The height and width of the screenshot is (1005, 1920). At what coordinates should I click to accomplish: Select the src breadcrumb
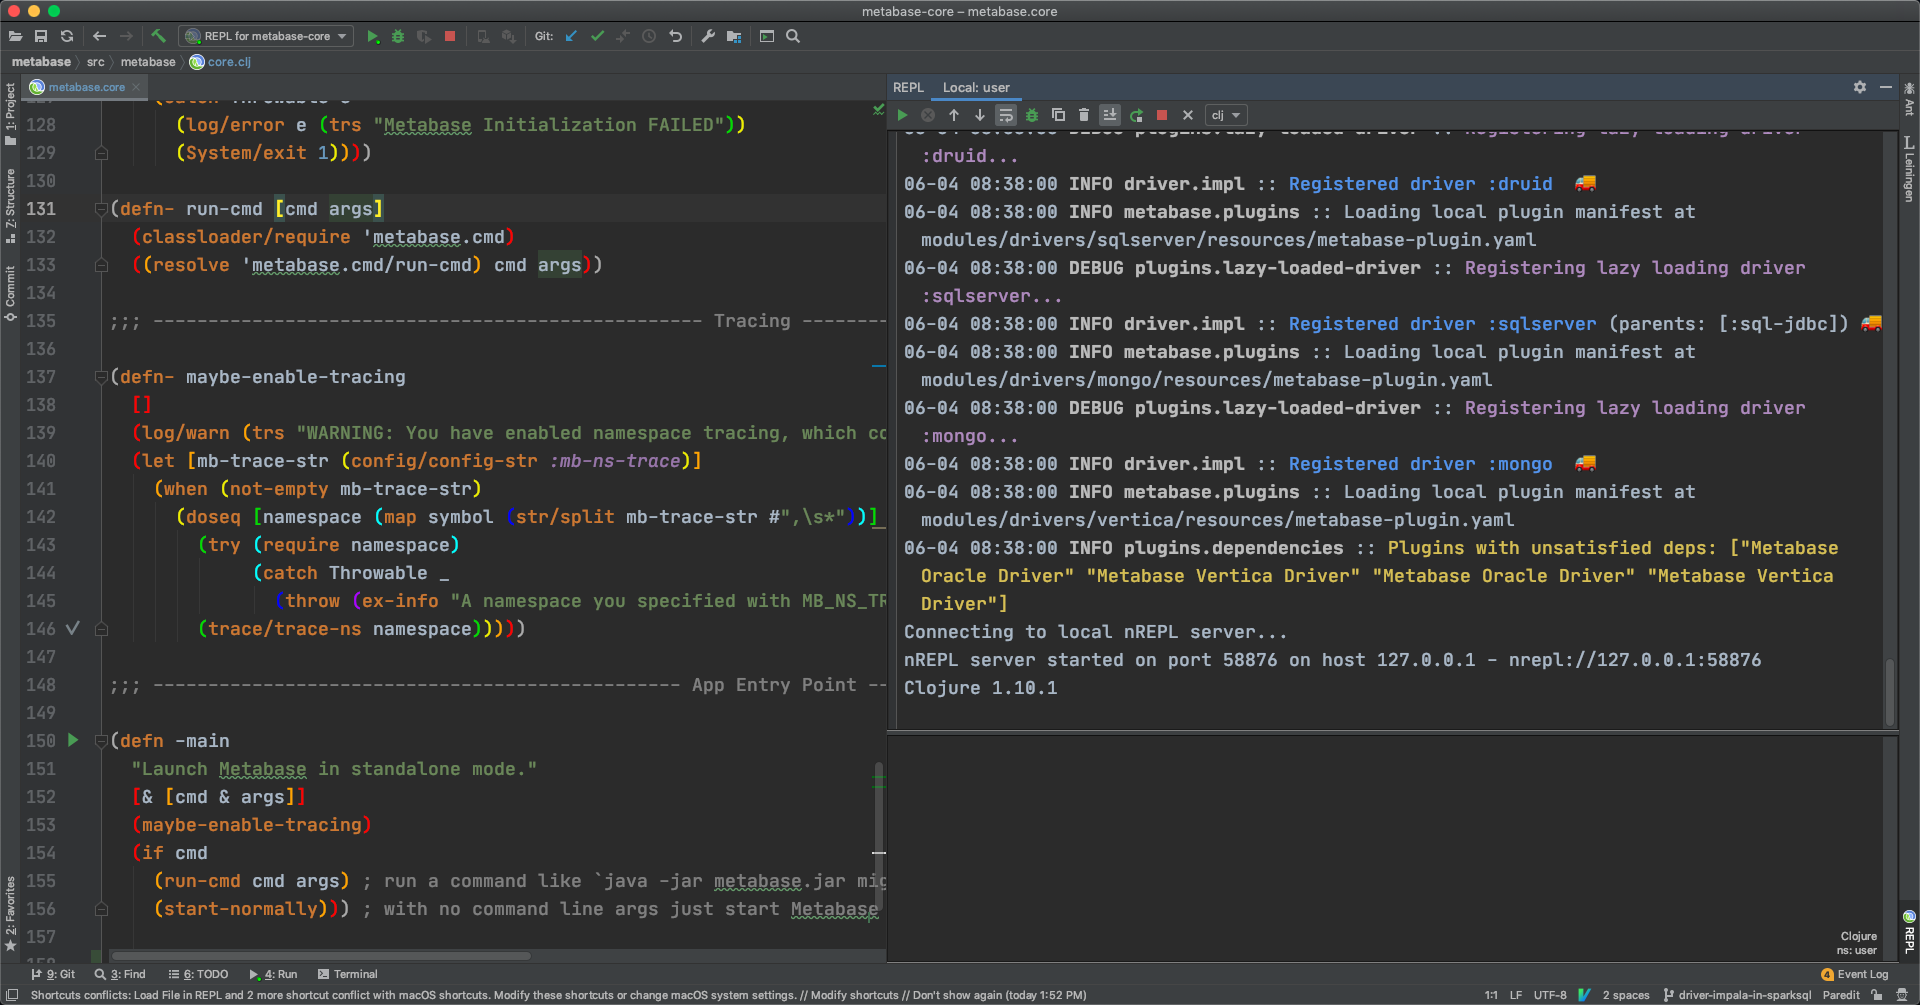point(95,62)
